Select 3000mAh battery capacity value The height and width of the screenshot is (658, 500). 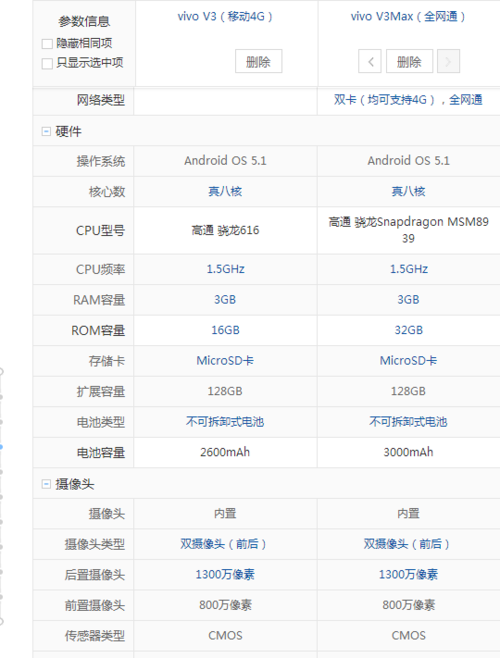click(x=408, y=452)
